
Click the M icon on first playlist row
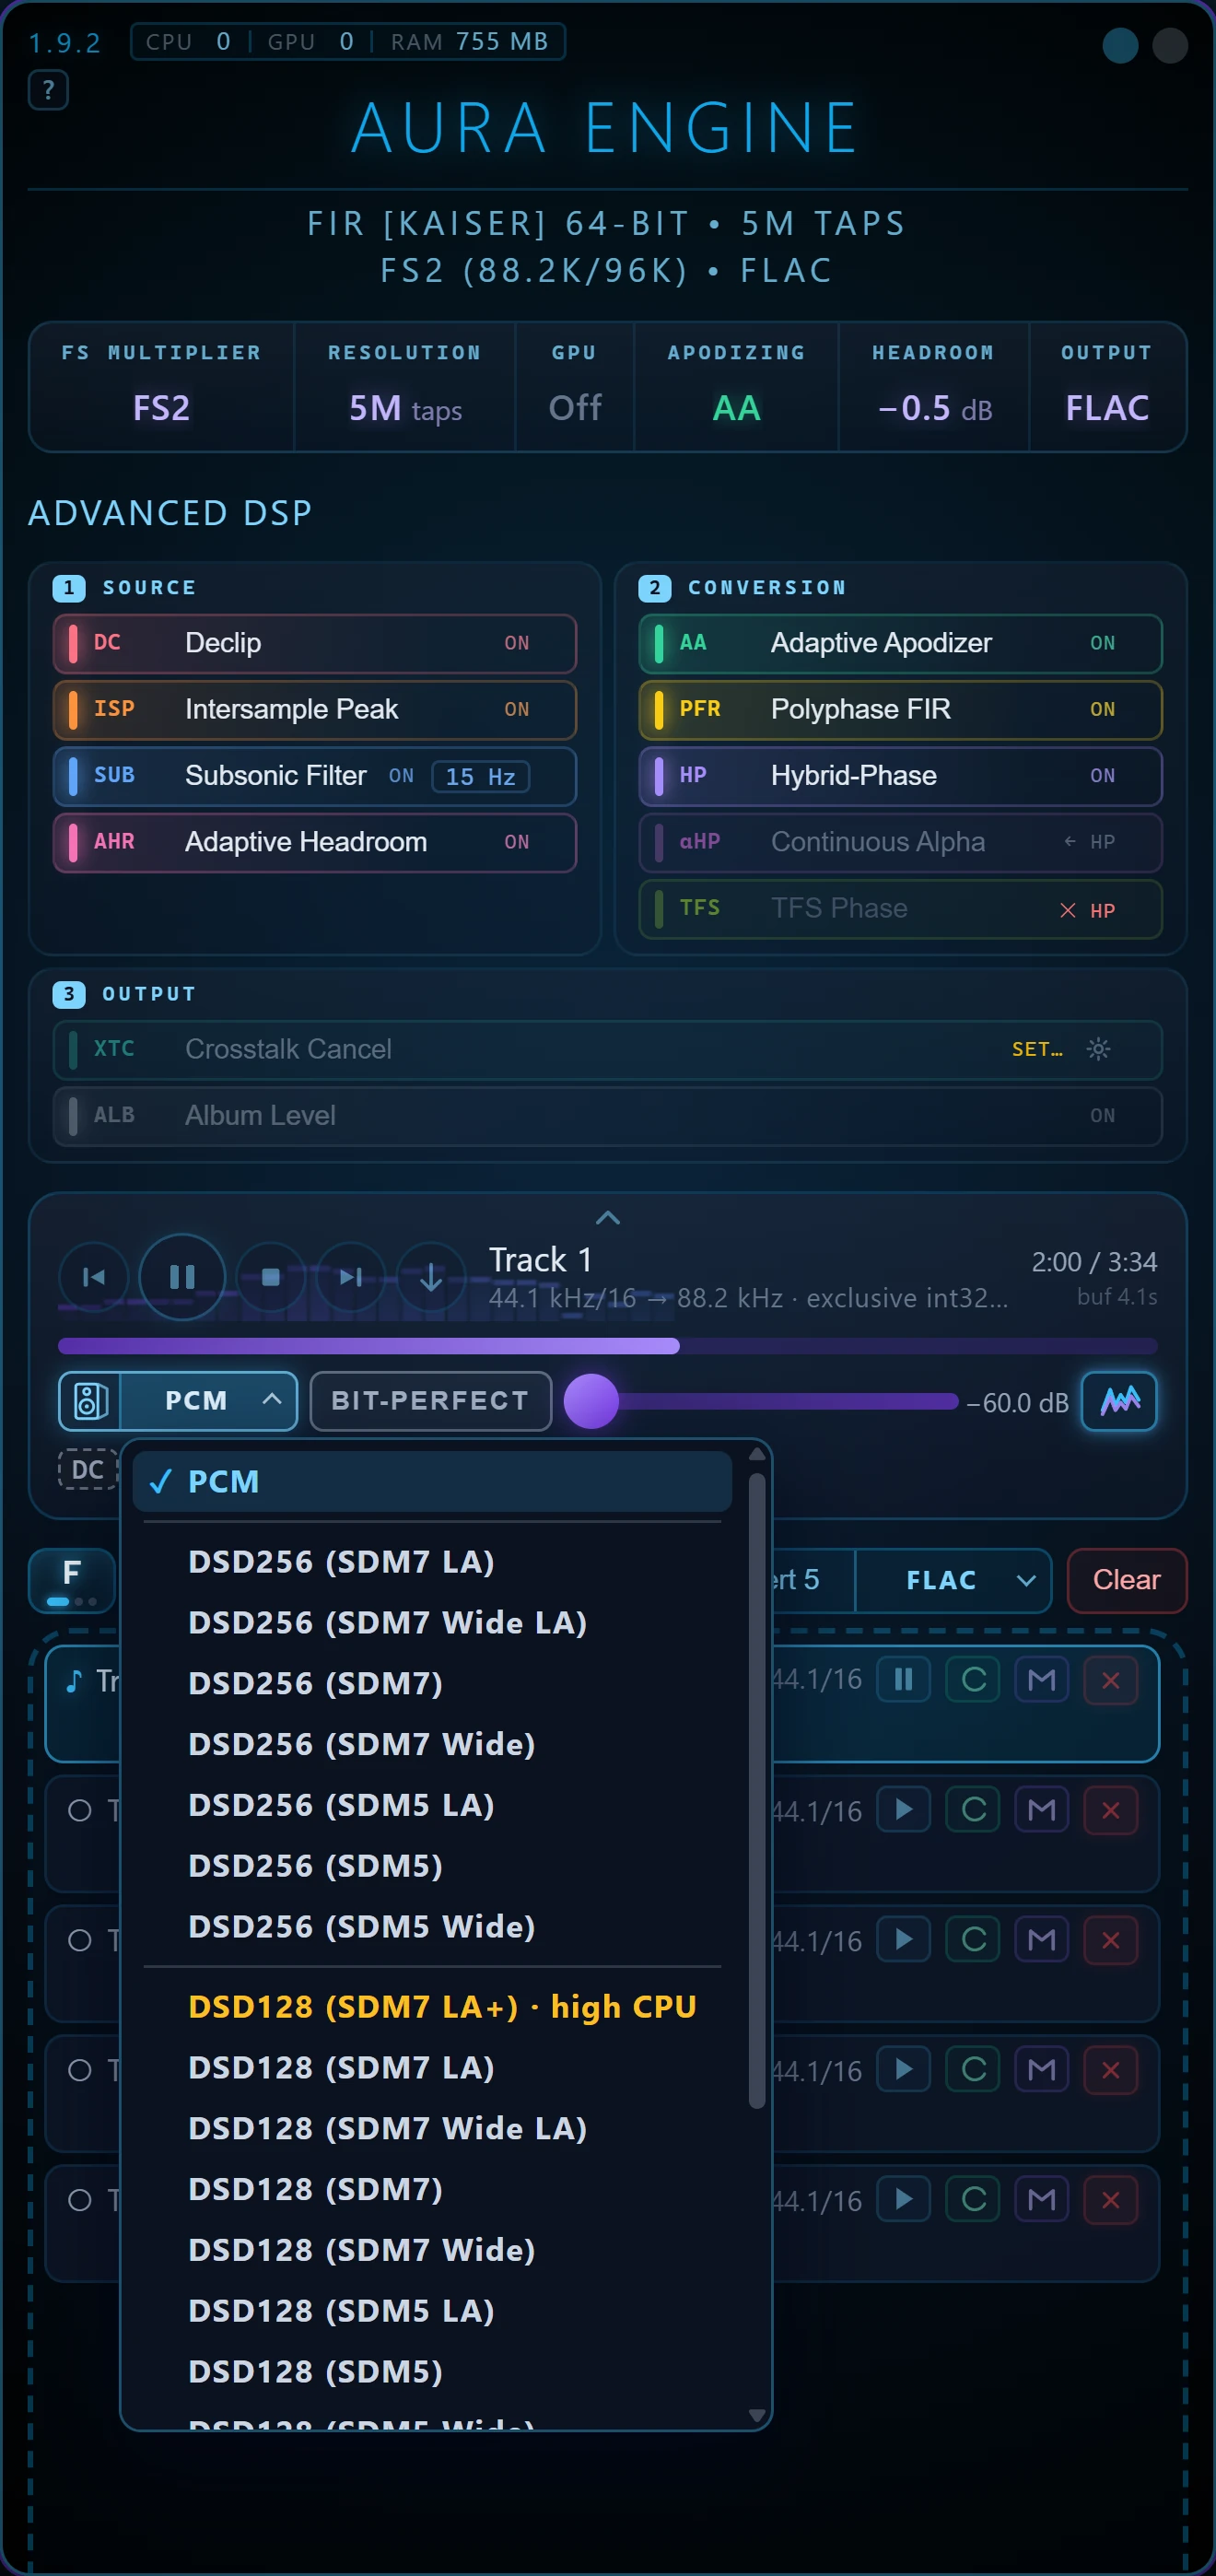click(1042, 1680)
